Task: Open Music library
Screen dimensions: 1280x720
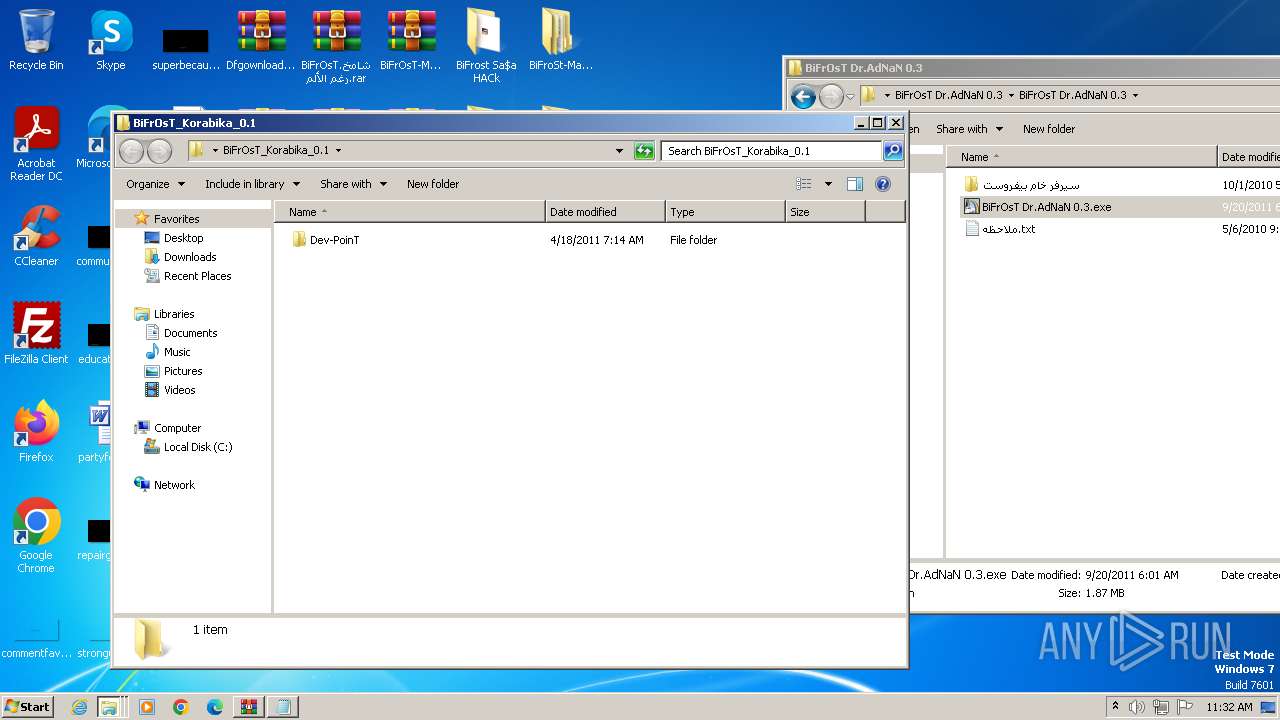Action: [177, 352]
